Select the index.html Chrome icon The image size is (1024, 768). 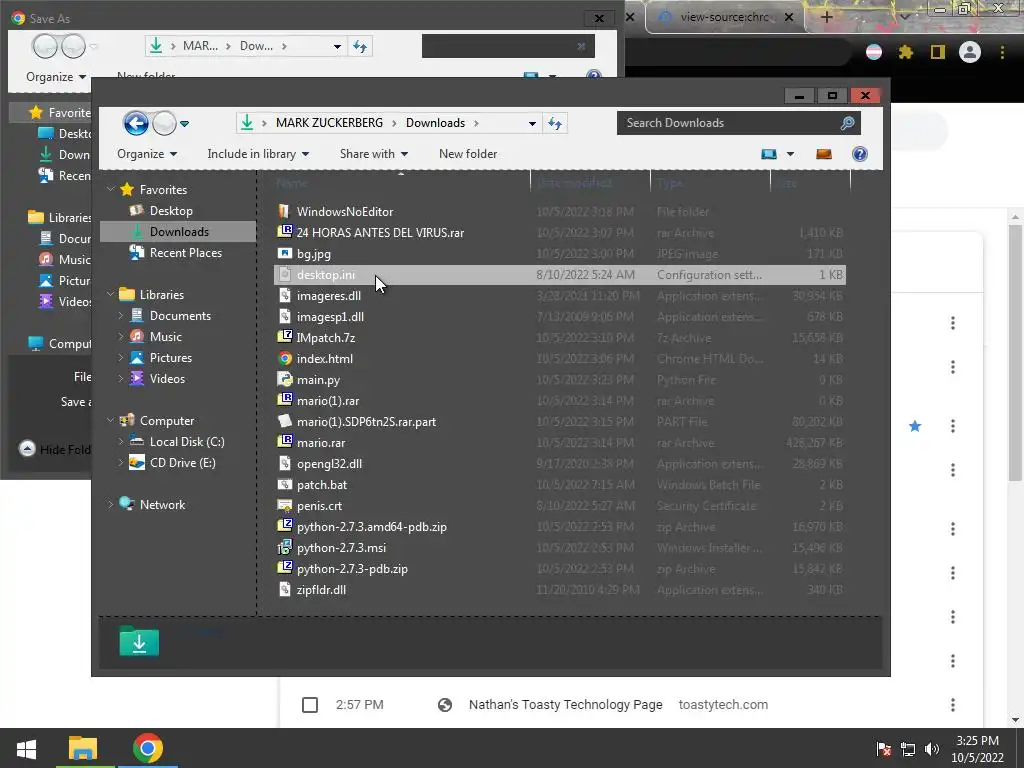click(284, 359)
